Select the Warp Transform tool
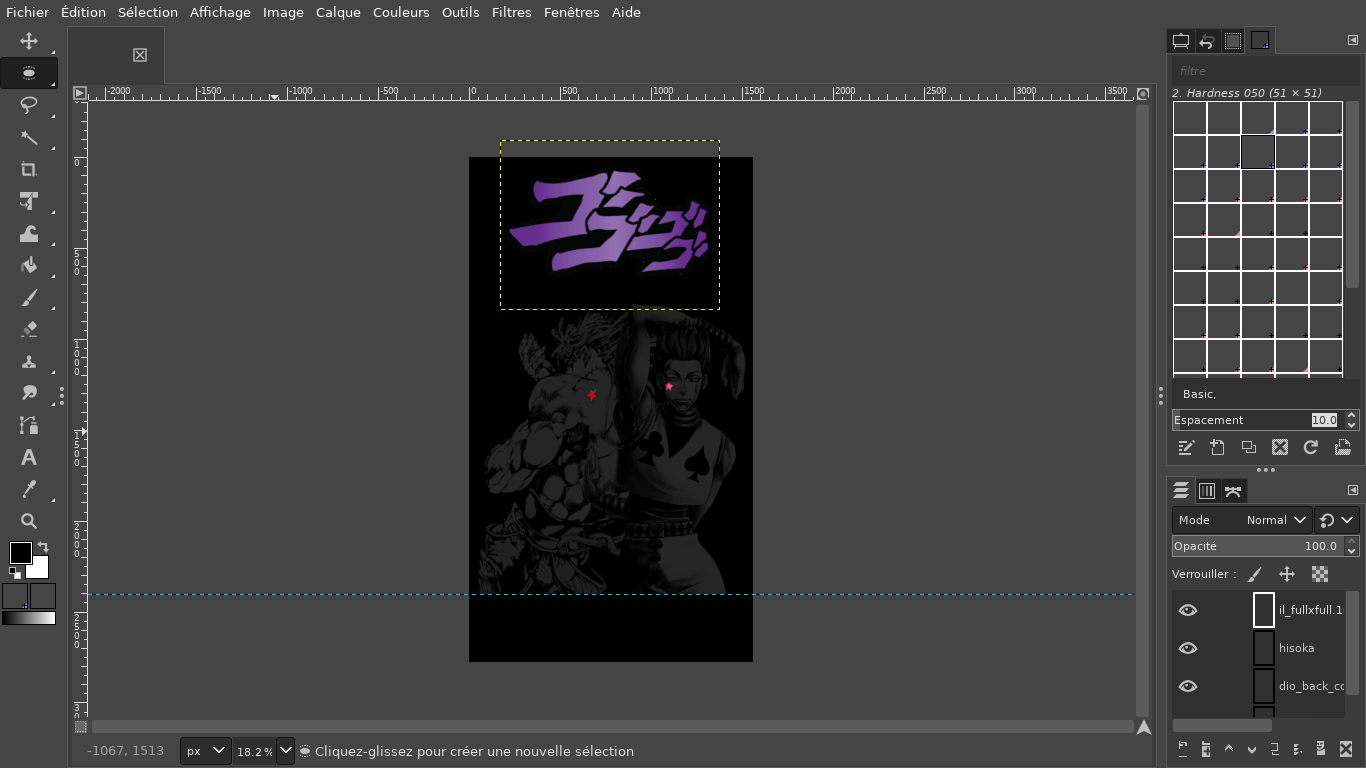This screenshot has width=1366, height=768. (29, 233)
